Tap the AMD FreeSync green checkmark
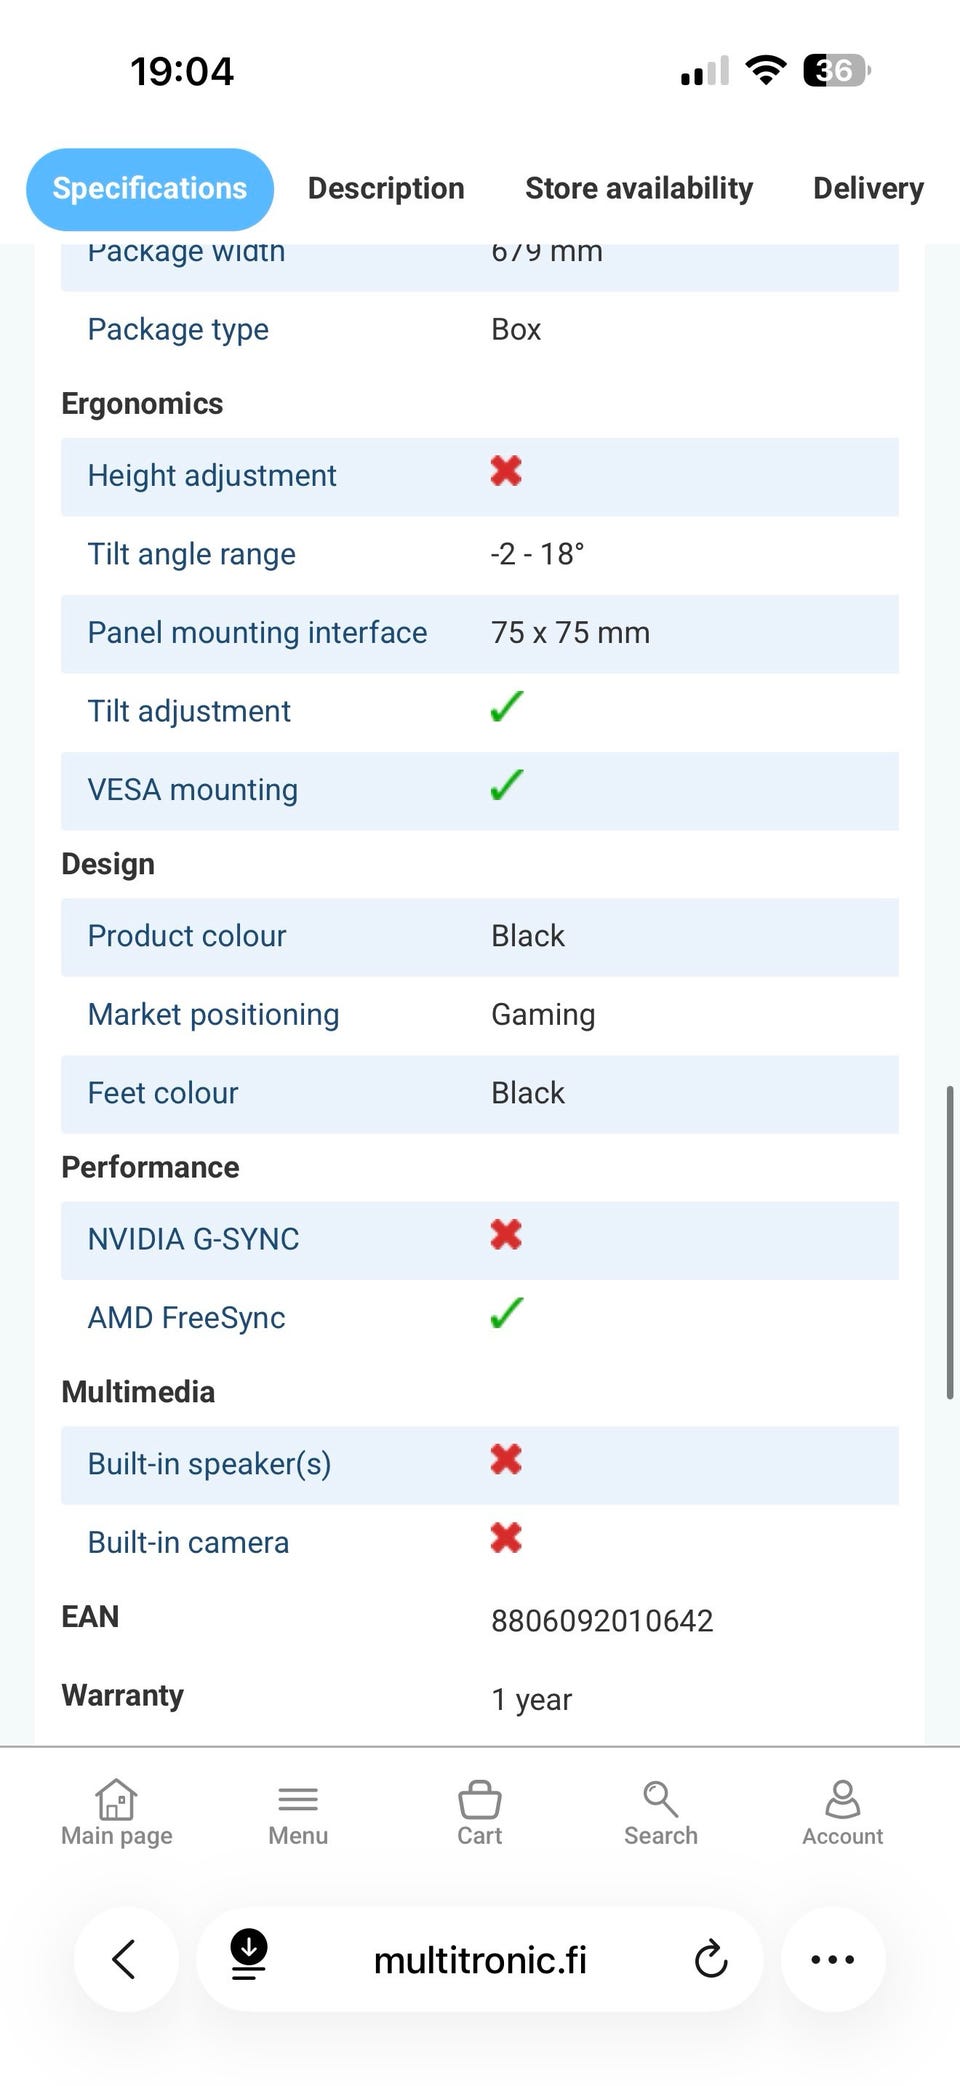Viewport: 960px width, 2086px height. [x=507, y=1314]
